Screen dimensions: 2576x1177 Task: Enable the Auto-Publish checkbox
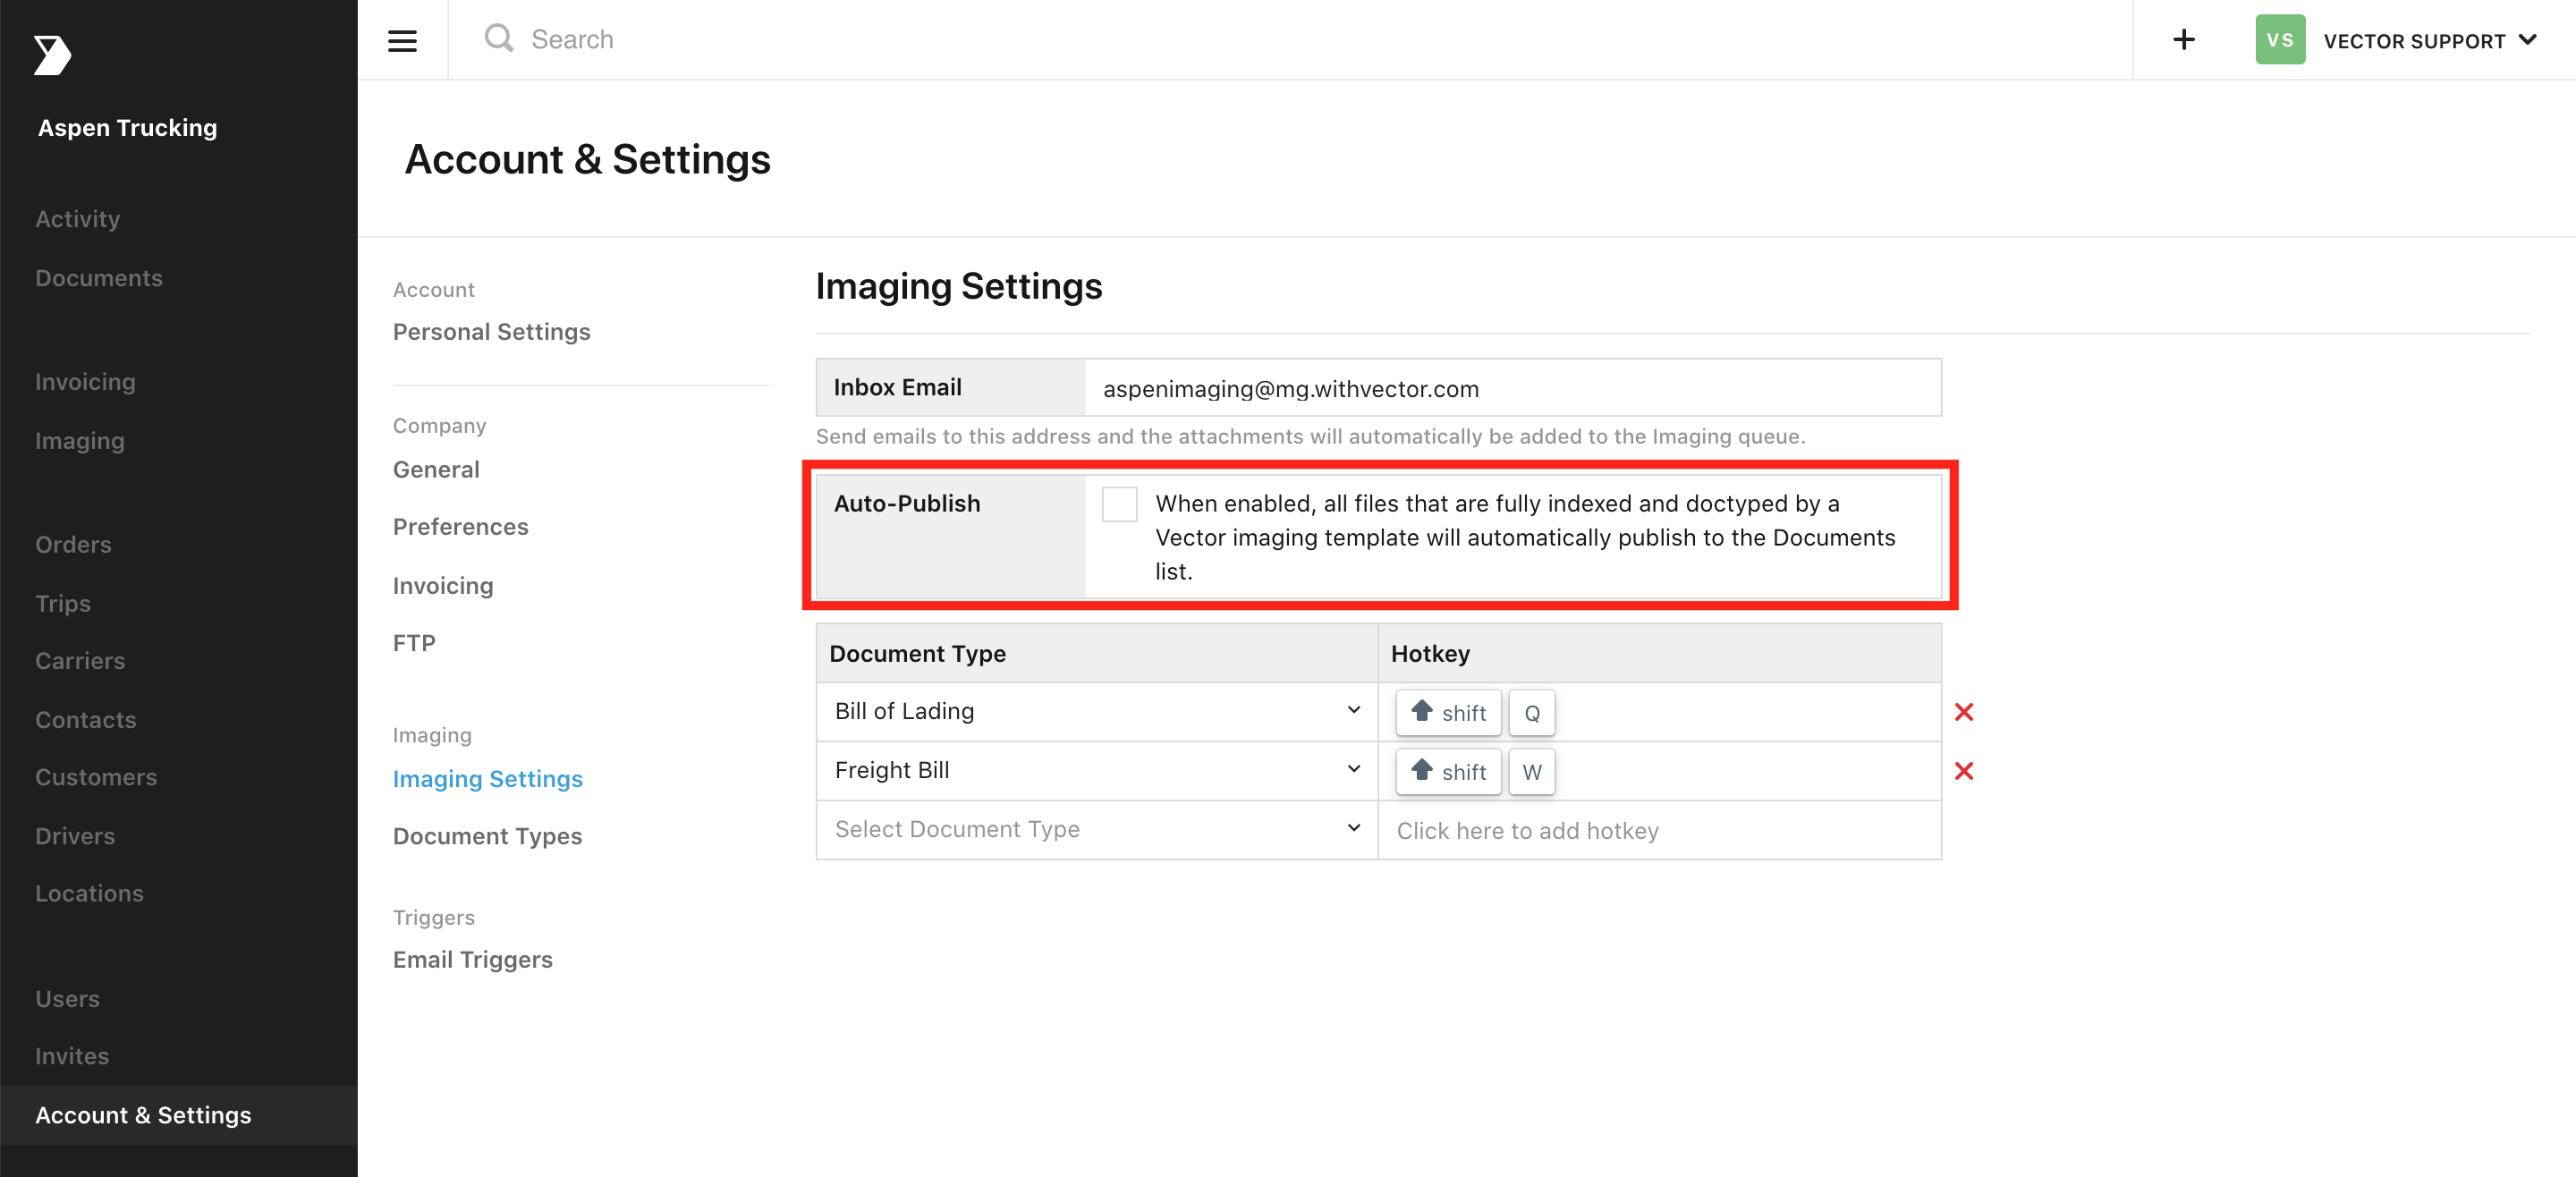1119,504
